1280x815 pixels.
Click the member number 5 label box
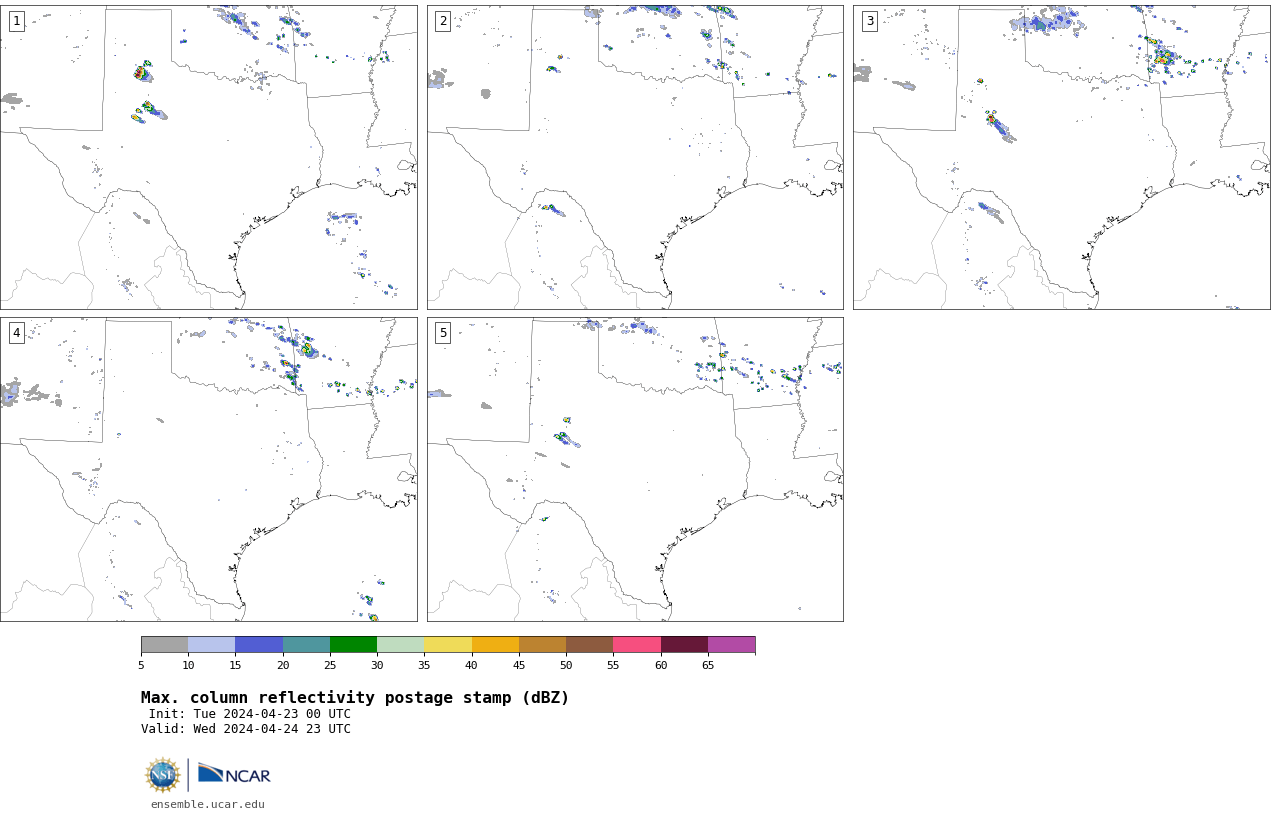(x=443, y=333)
